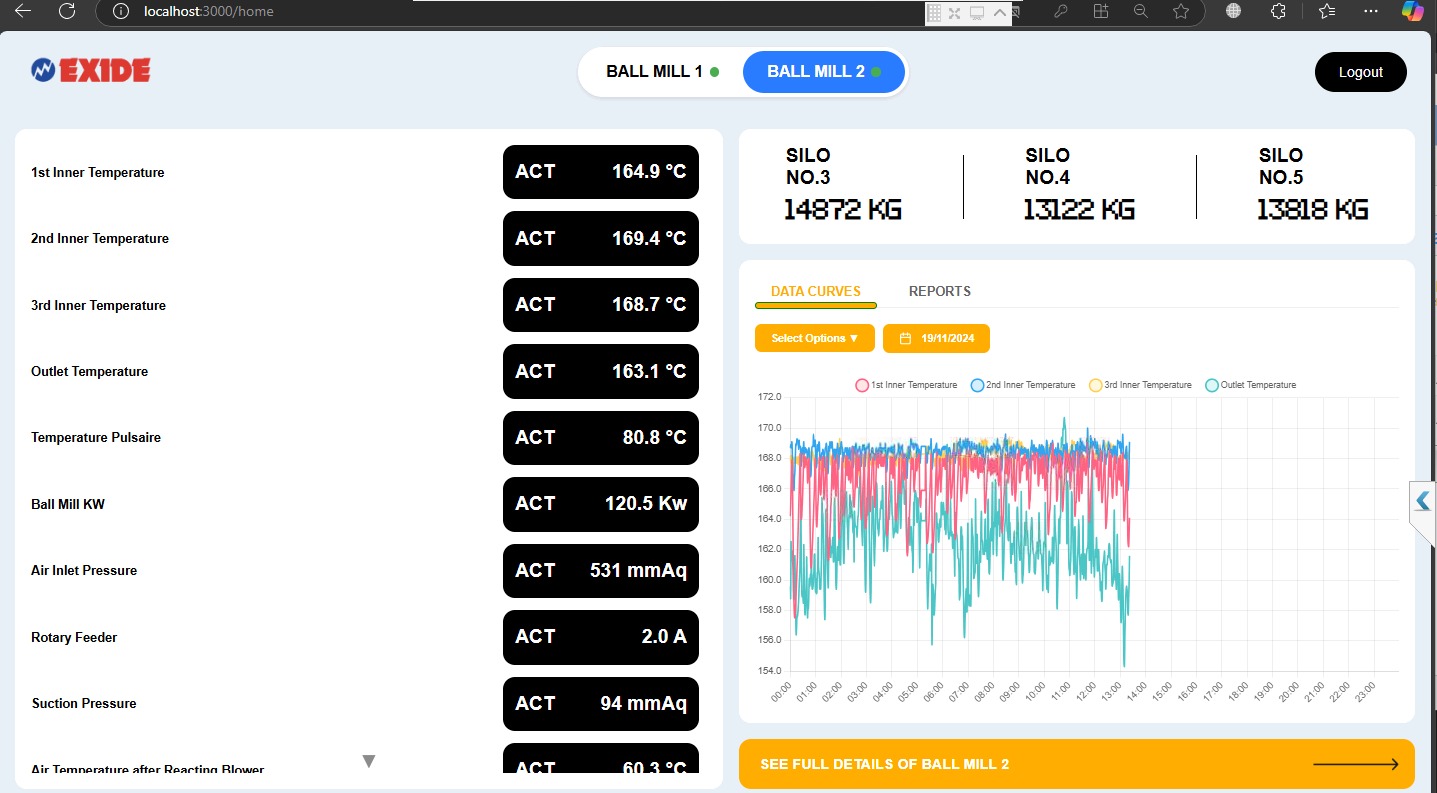Click the Exide logo
1437x793 pixels.
coord(90,70)
